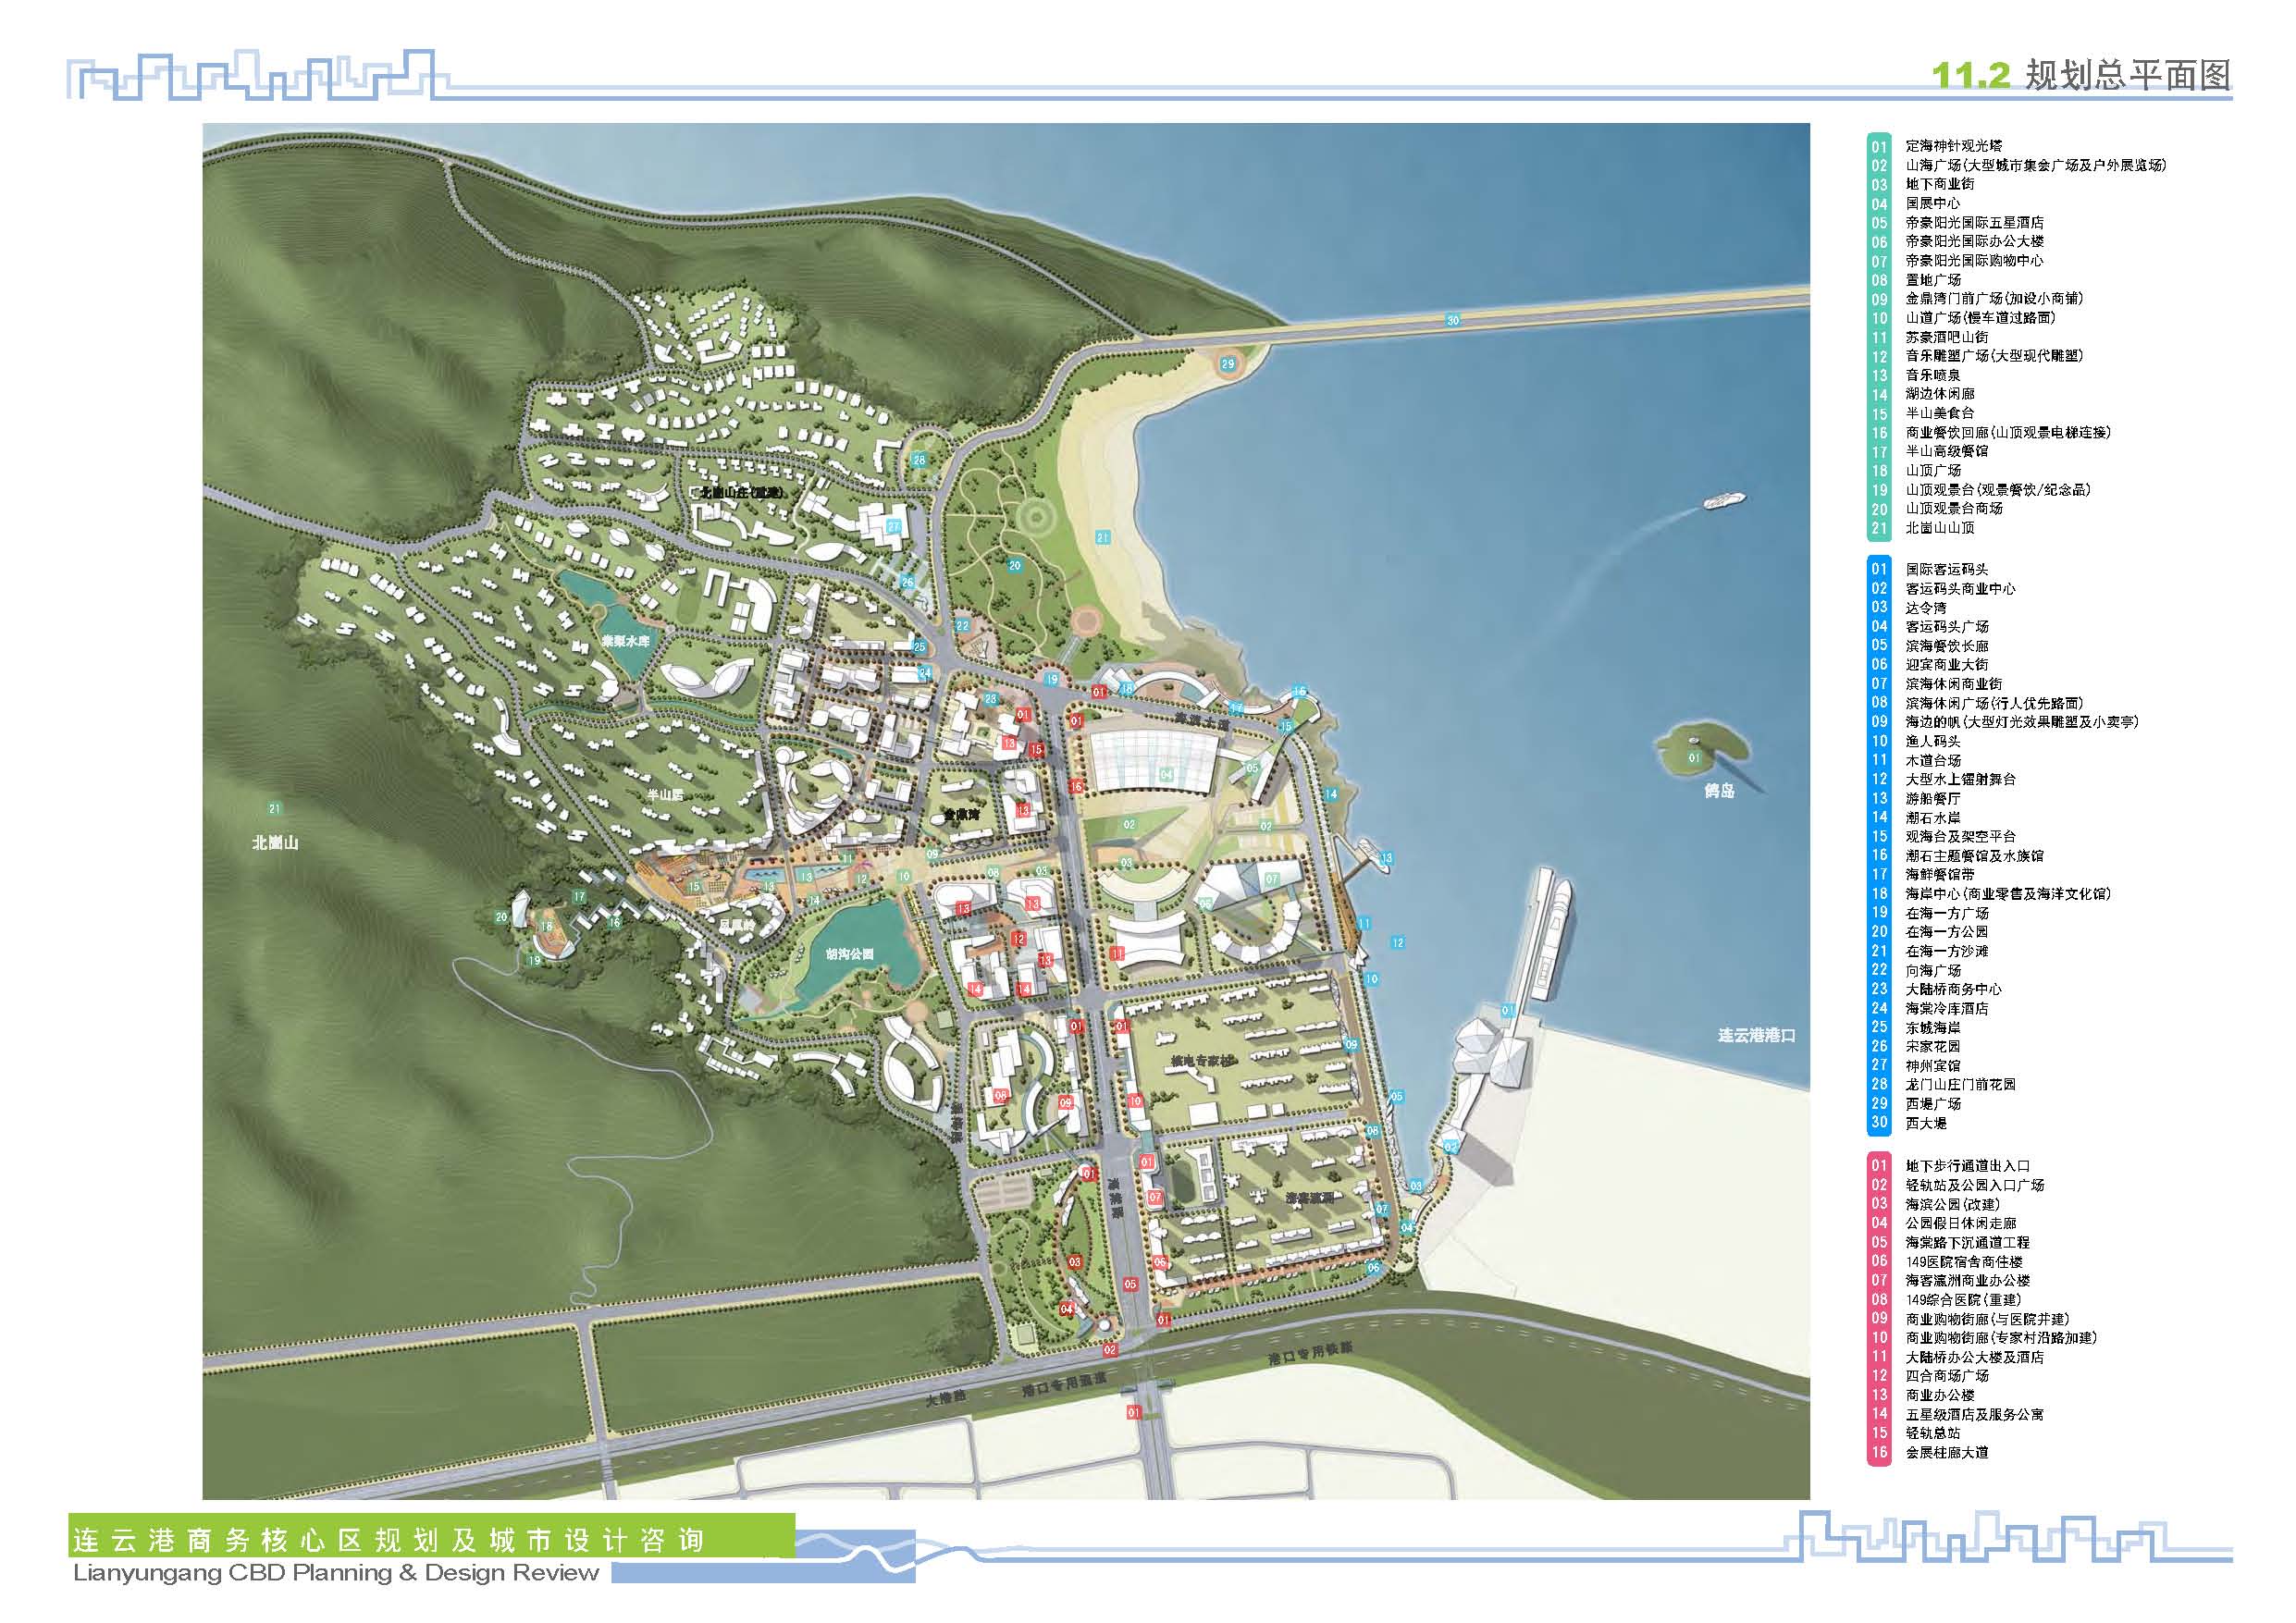Click legend entry '海棠冷库酒店'
The width and height of the screenshot is (2296, 1623).
pyautogui.click(x=1946, y=1008)
